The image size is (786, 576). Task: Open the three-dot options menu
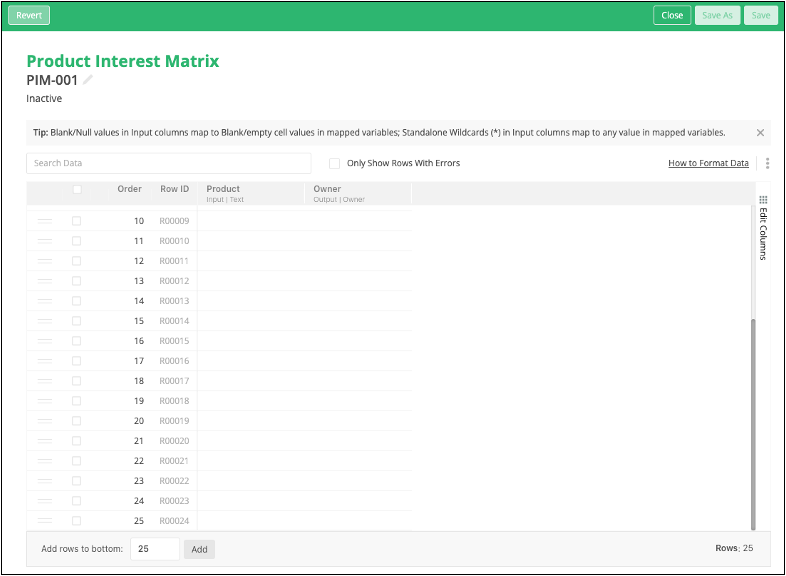(x=767, y=163)
